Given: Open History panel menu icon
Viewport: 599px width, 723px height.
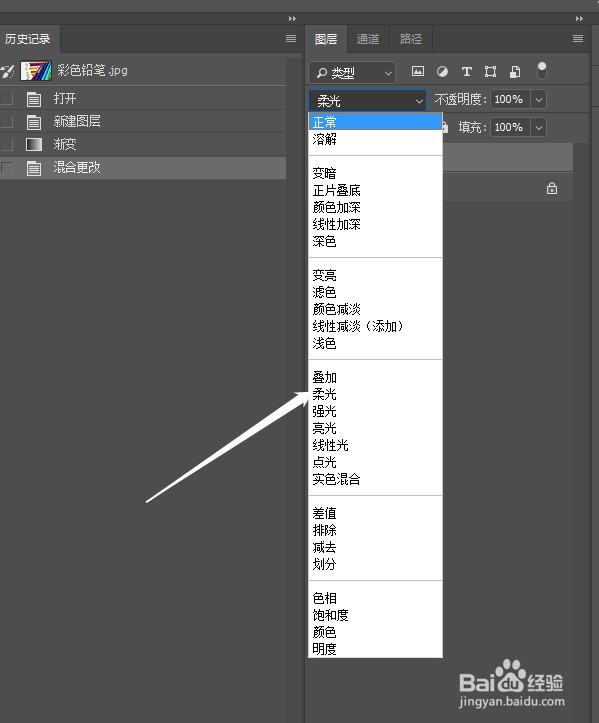Looking at the screenshot, I should (291, 39).
